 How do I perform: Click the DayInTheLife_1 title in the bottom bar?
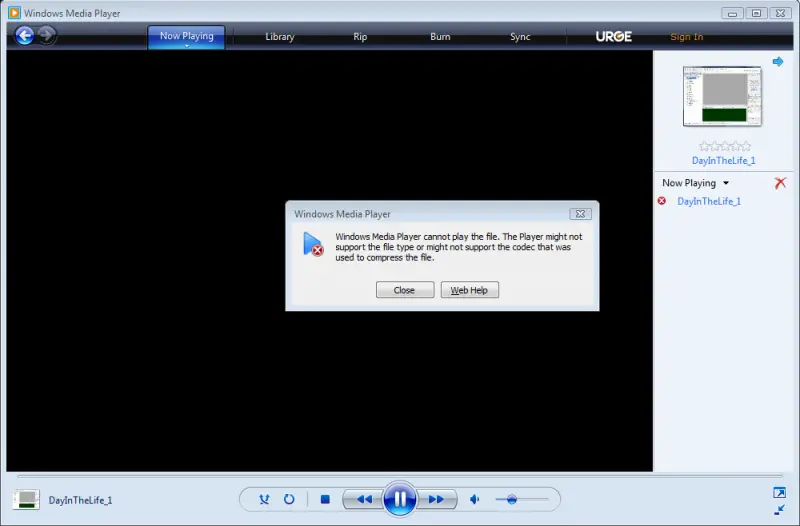tap(80, 500)
